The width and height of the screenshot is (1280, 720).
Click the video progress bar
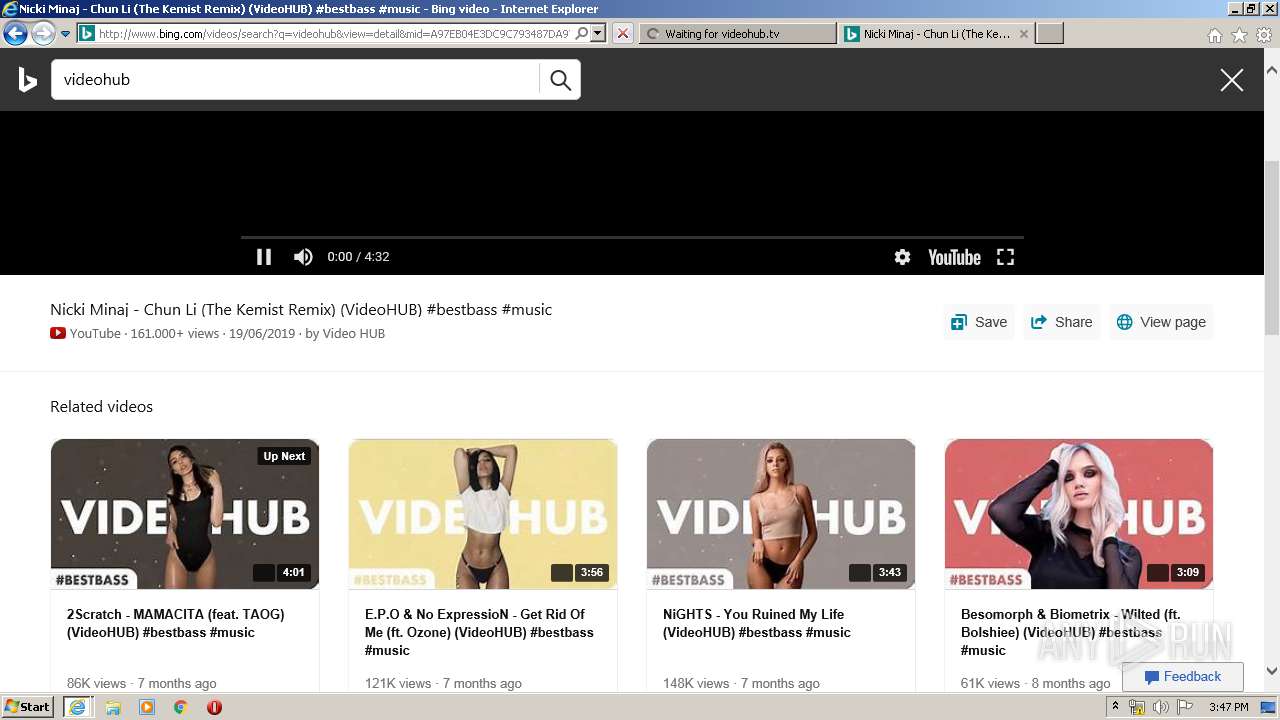(632, 237)
